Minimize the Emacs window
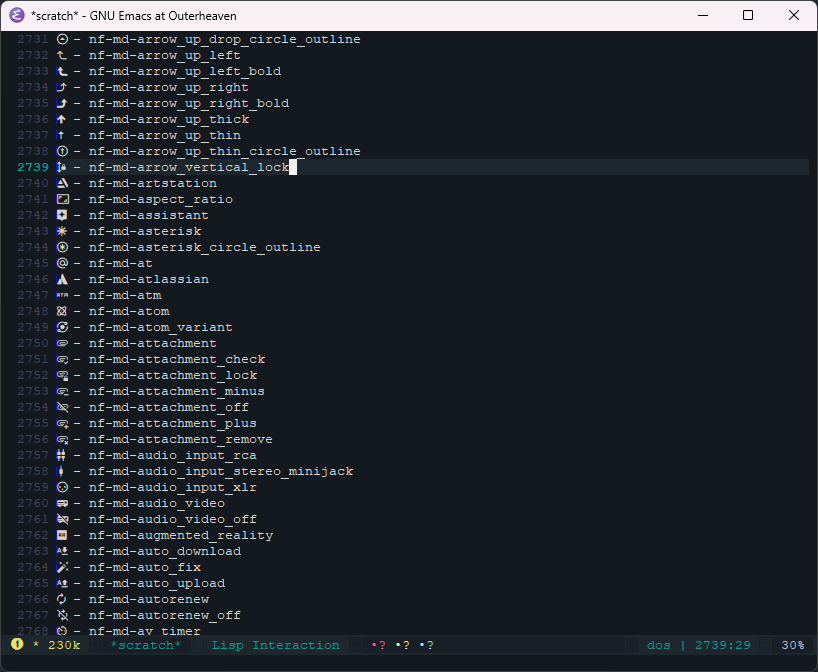Image resolution: width=818 pixels, height=672 pixels. point(703,15)
